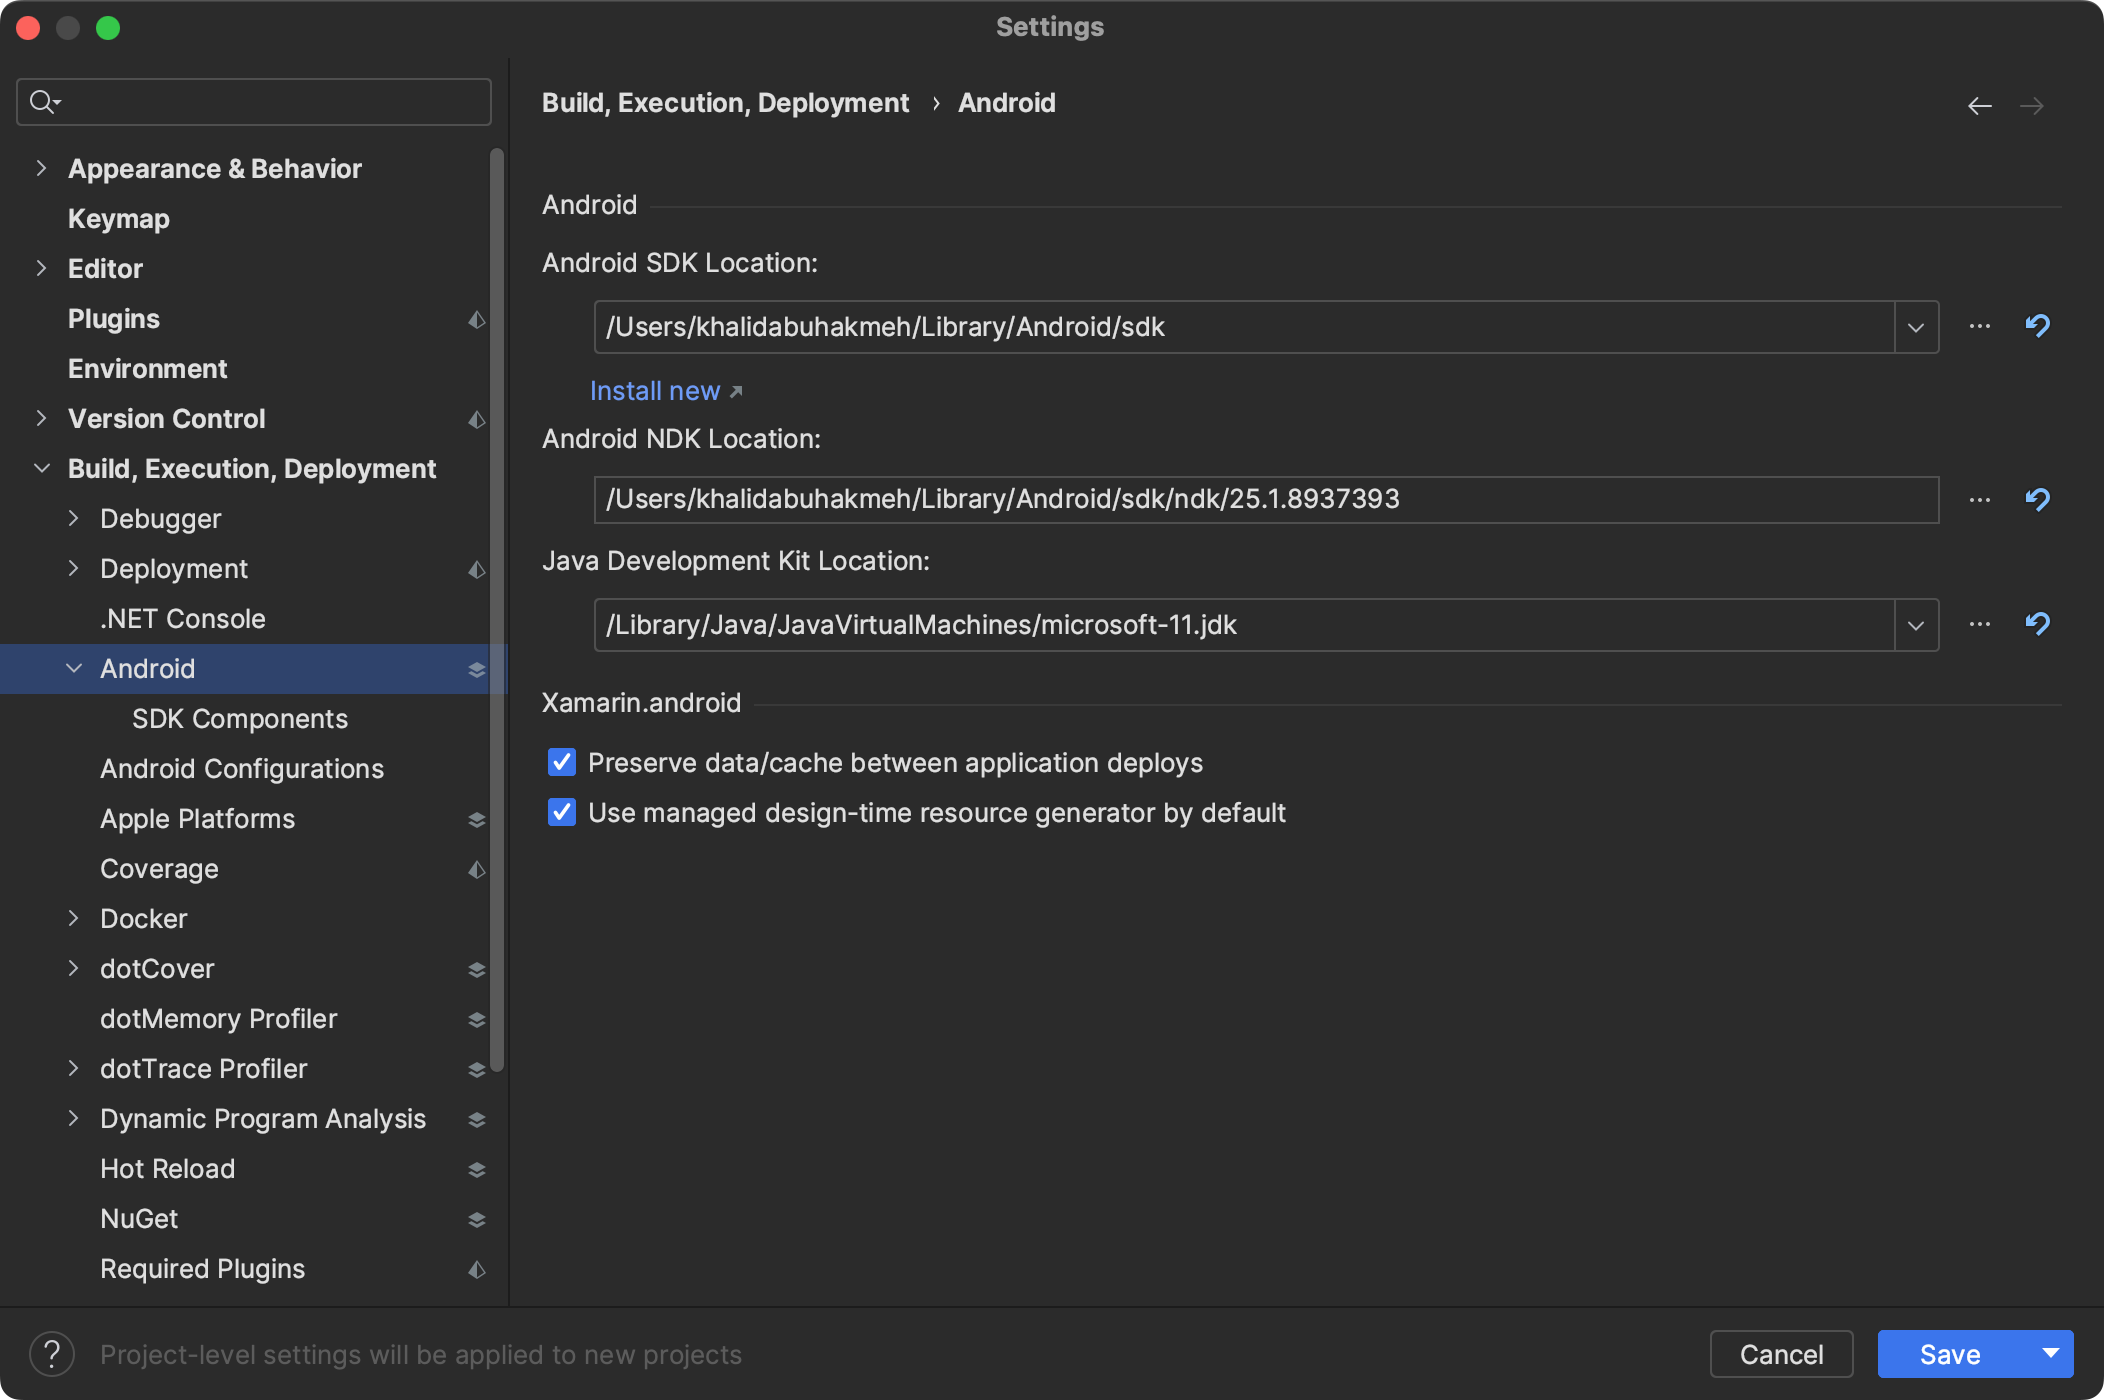Image resolution: width=2104 pixels, height=1400 pixels.
Task: Expand the Deployment node
Action: pos(73,568)
